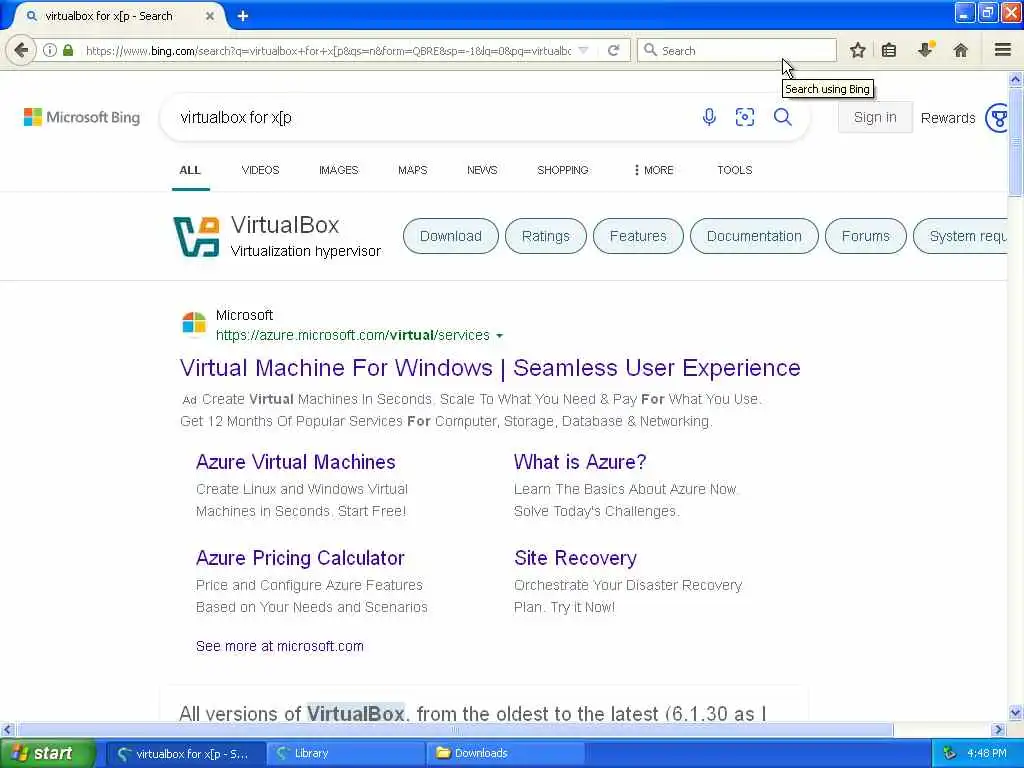Open the Rewards trophy icon
Screen dimensions: 1024x768
[997, 118]
